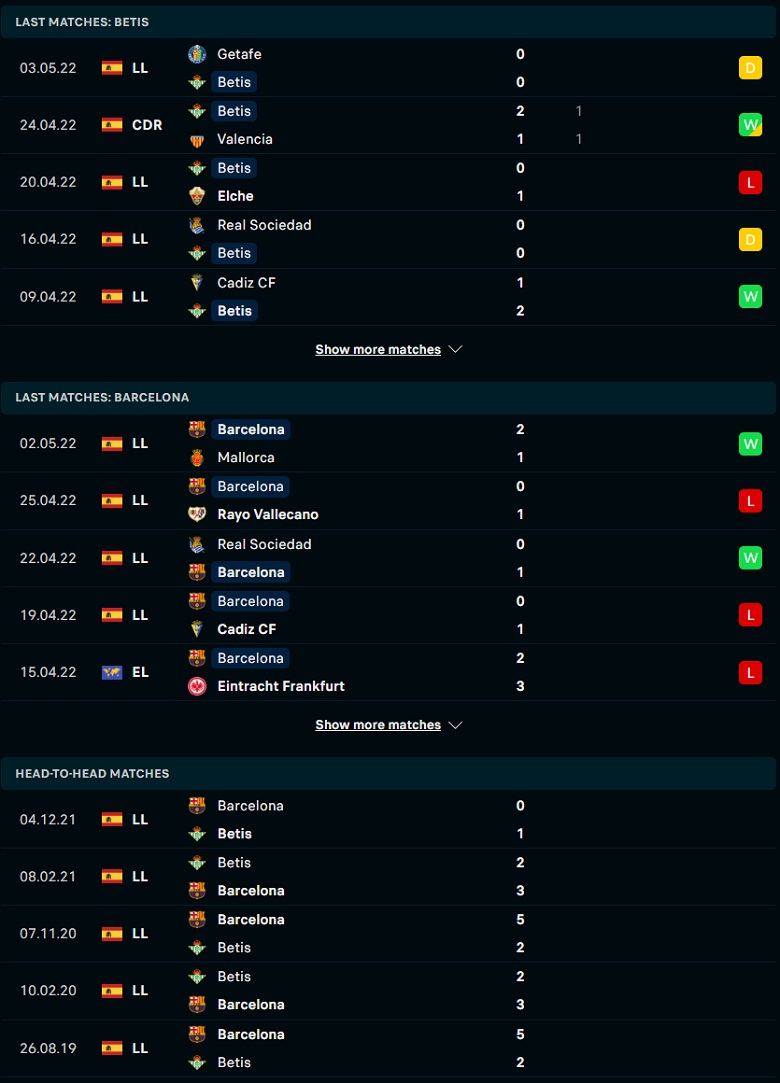Expand Betis matches with the chevron arrow
Viewport: 780px width, 1083px height.
[x=455, y=349]
